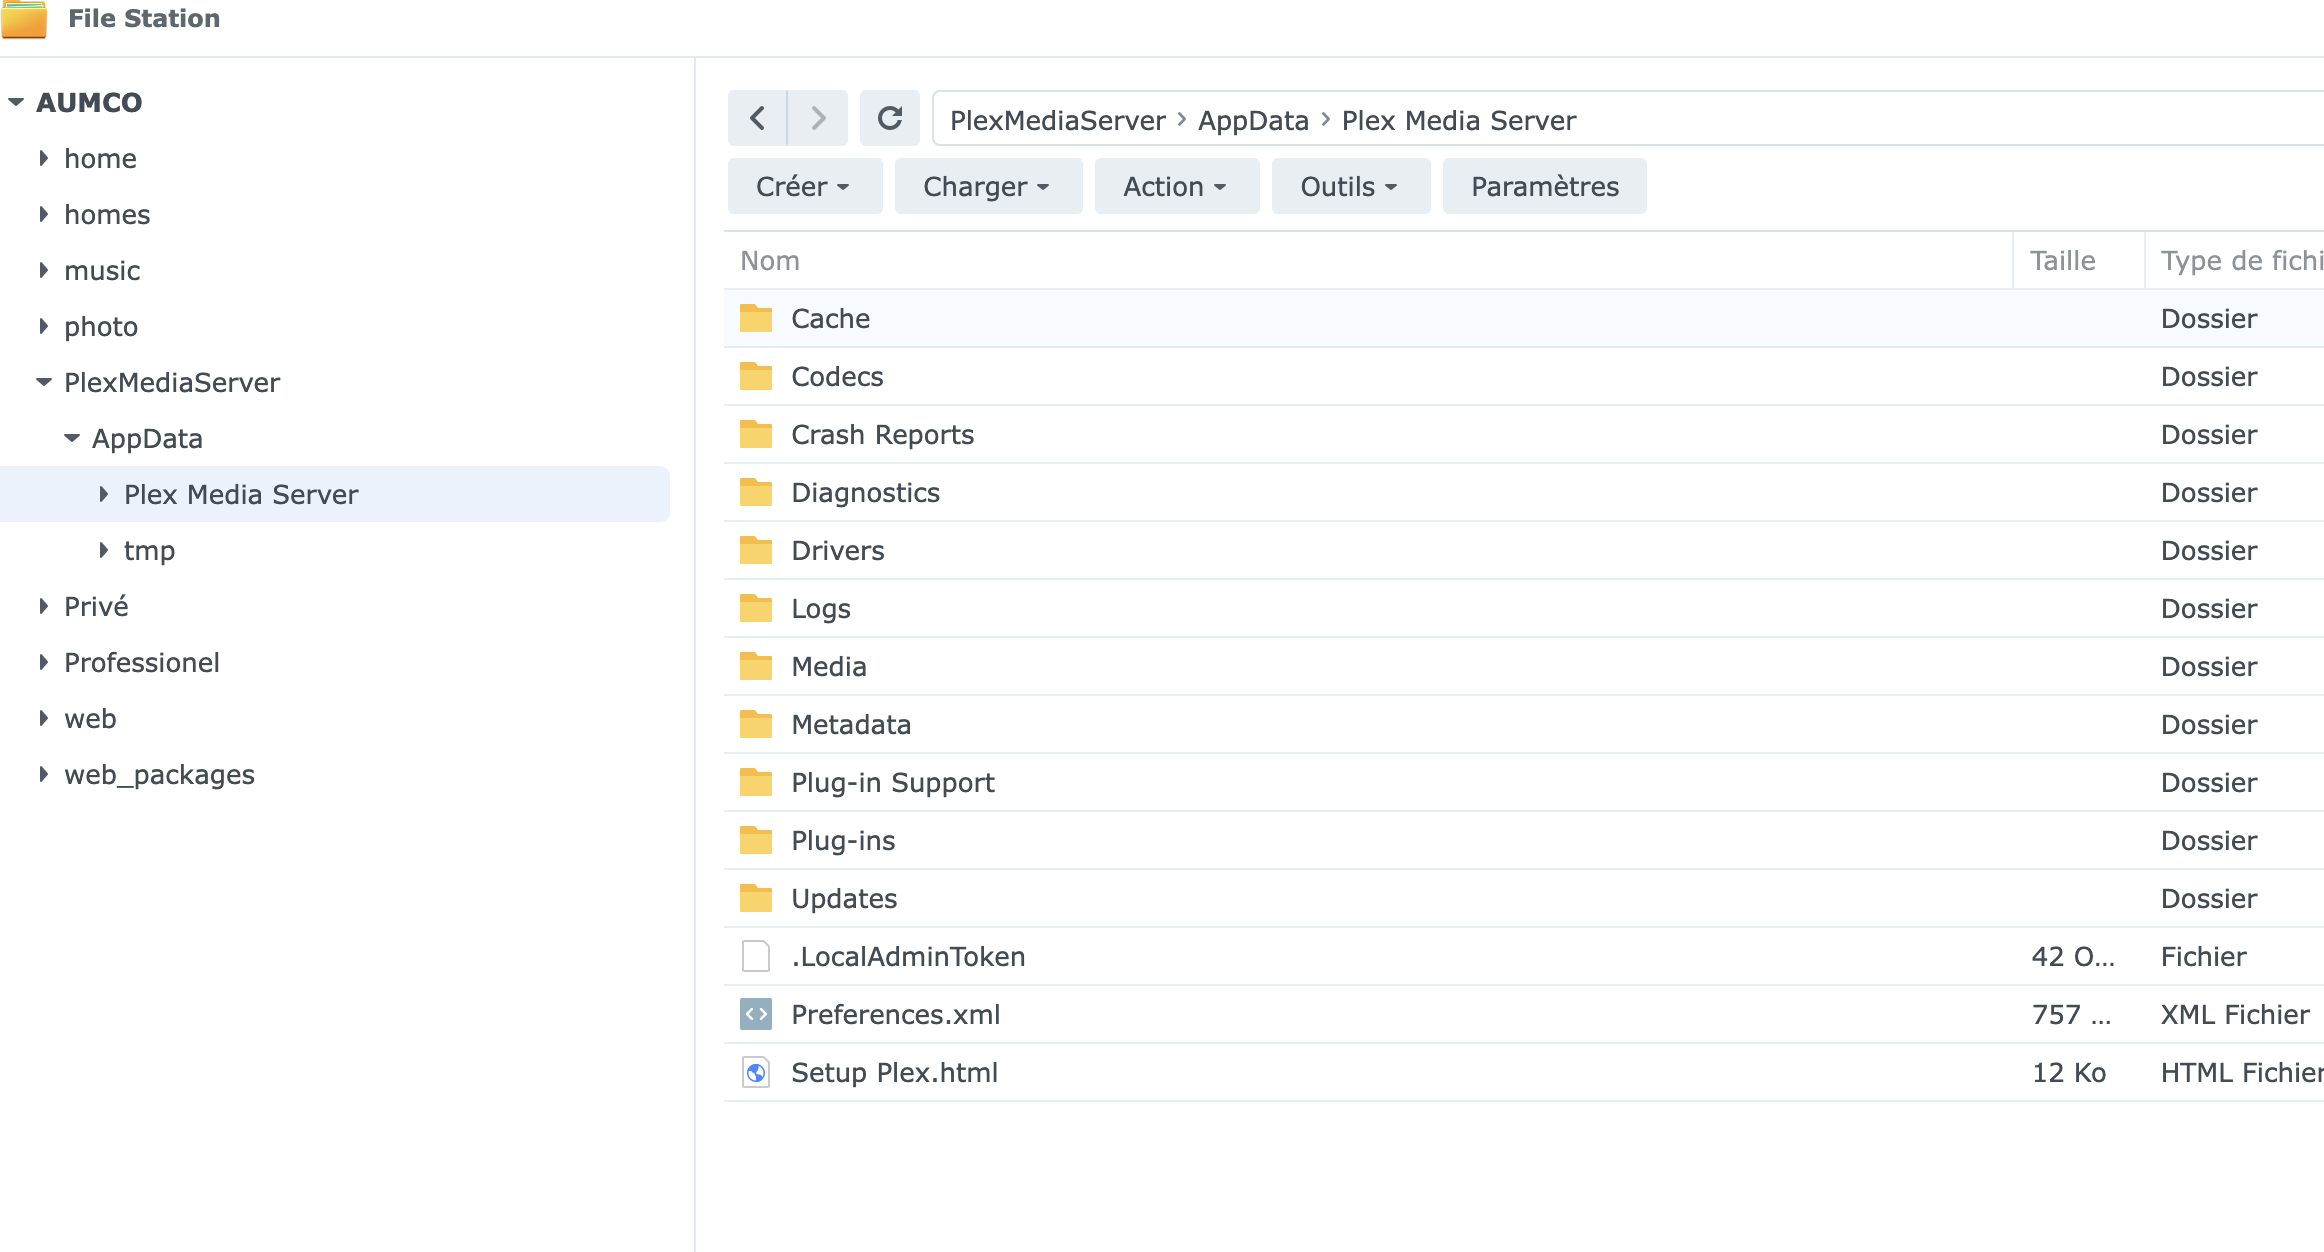Click the XML Fichier type cell
Screen dimensions: 2324x1252
point(2235,1014)
